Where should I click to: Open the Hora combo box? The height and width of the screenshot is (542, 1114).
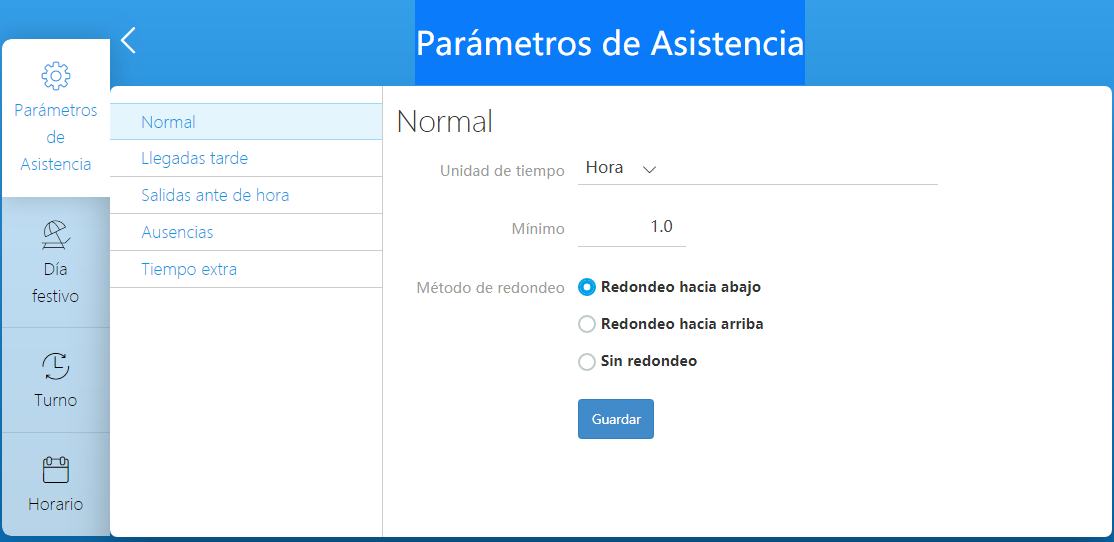757,168
